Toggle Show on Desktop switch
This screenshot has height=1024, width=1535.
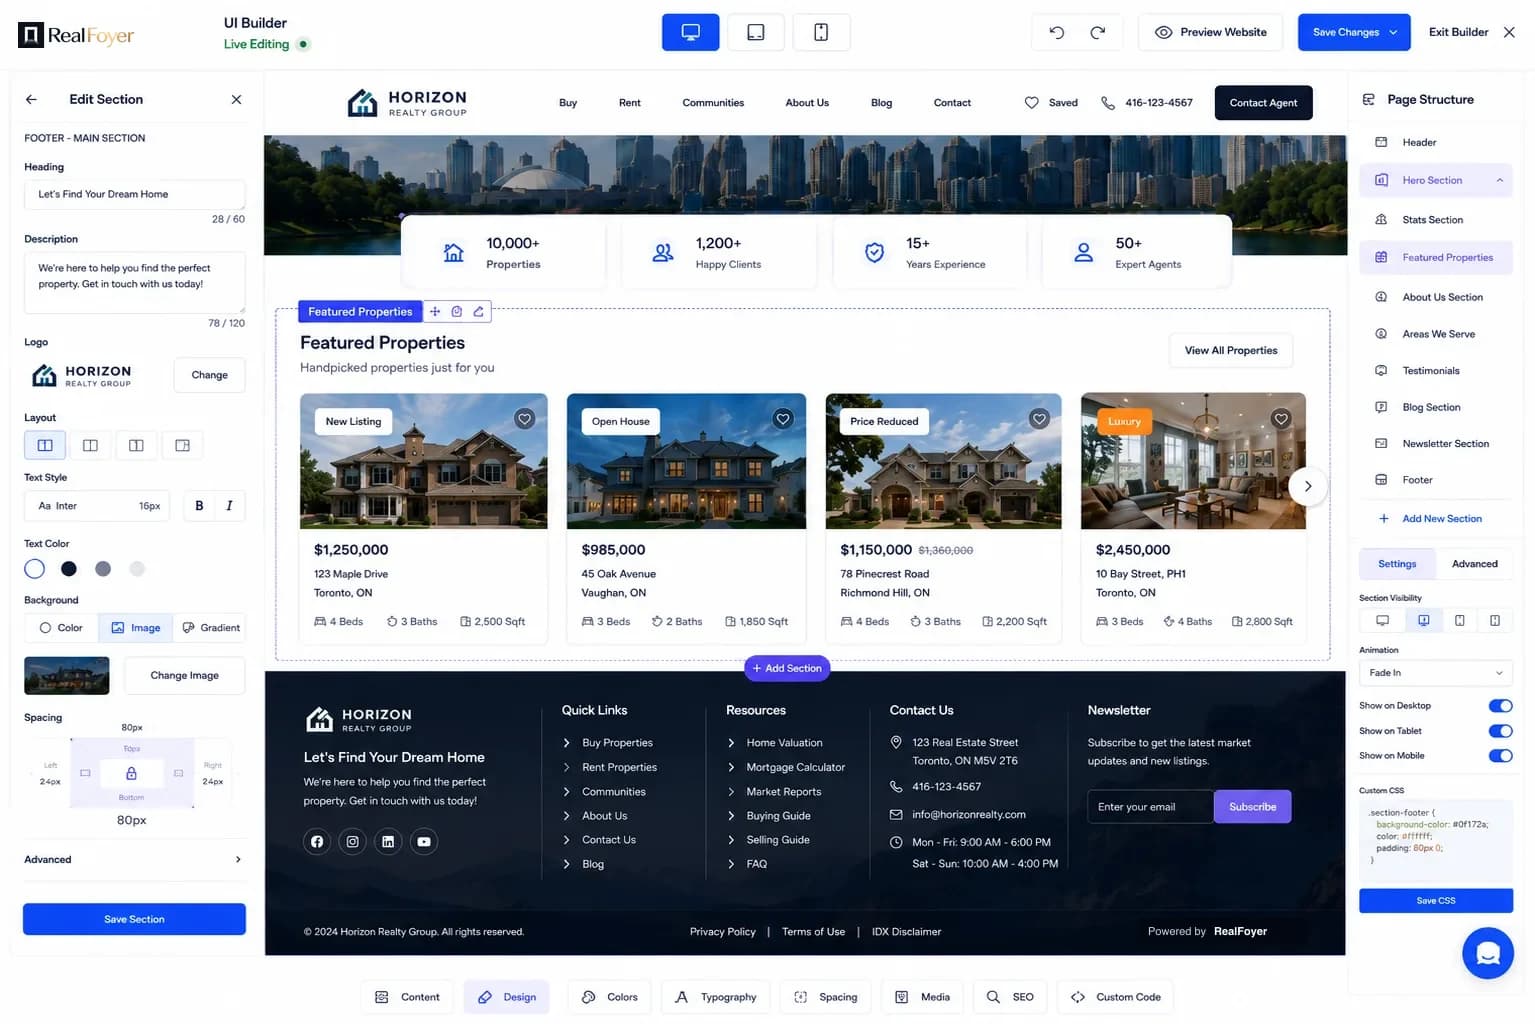[x=1500, y=706]
